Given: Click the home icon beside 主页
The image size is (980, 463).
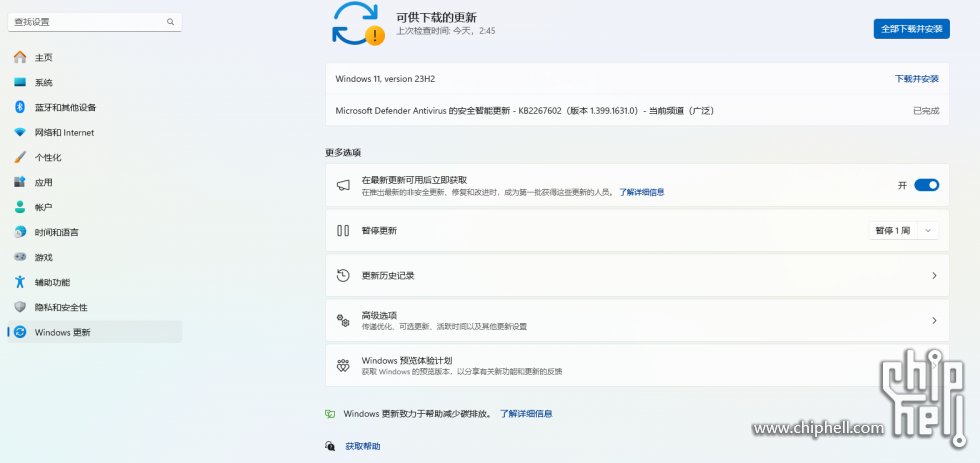Looking at the screenshot, I should tap(20, 57).
